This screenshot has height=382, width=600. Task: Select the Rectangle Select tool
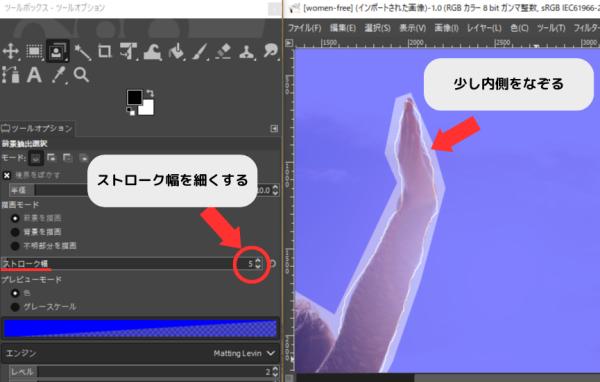coord(34,51)
